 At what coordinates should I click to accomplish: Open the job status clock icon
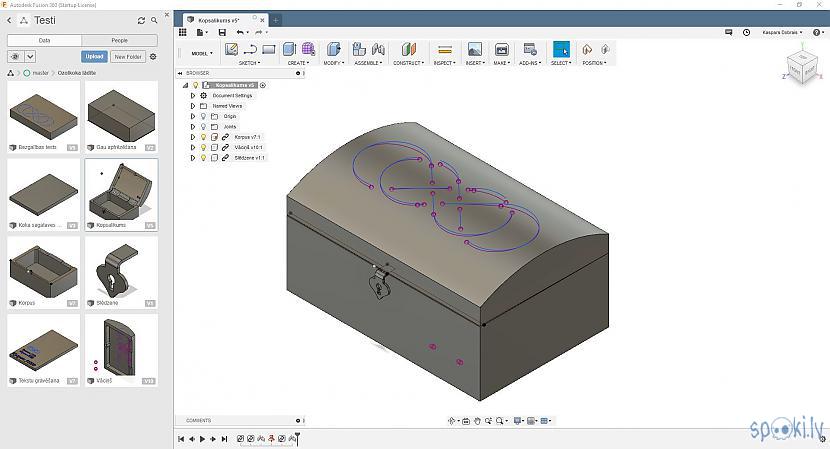click(746, 32)
